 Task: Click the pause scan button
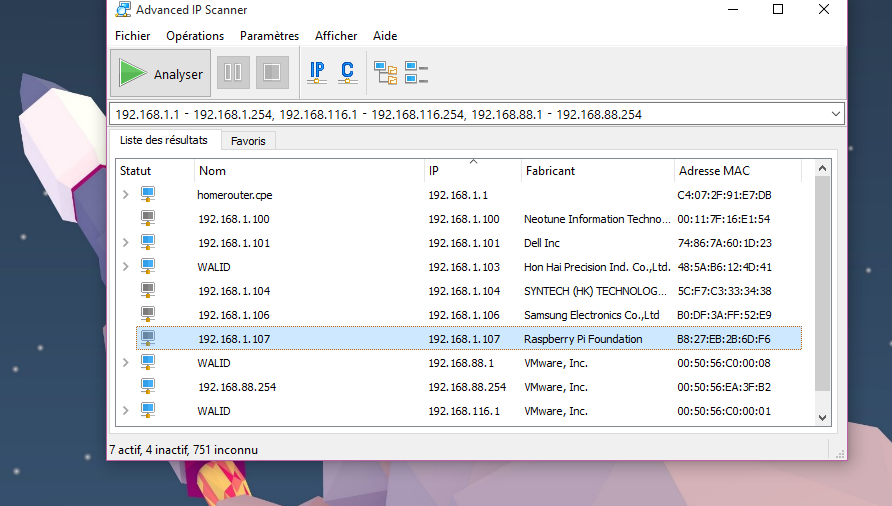click(233, 72)
